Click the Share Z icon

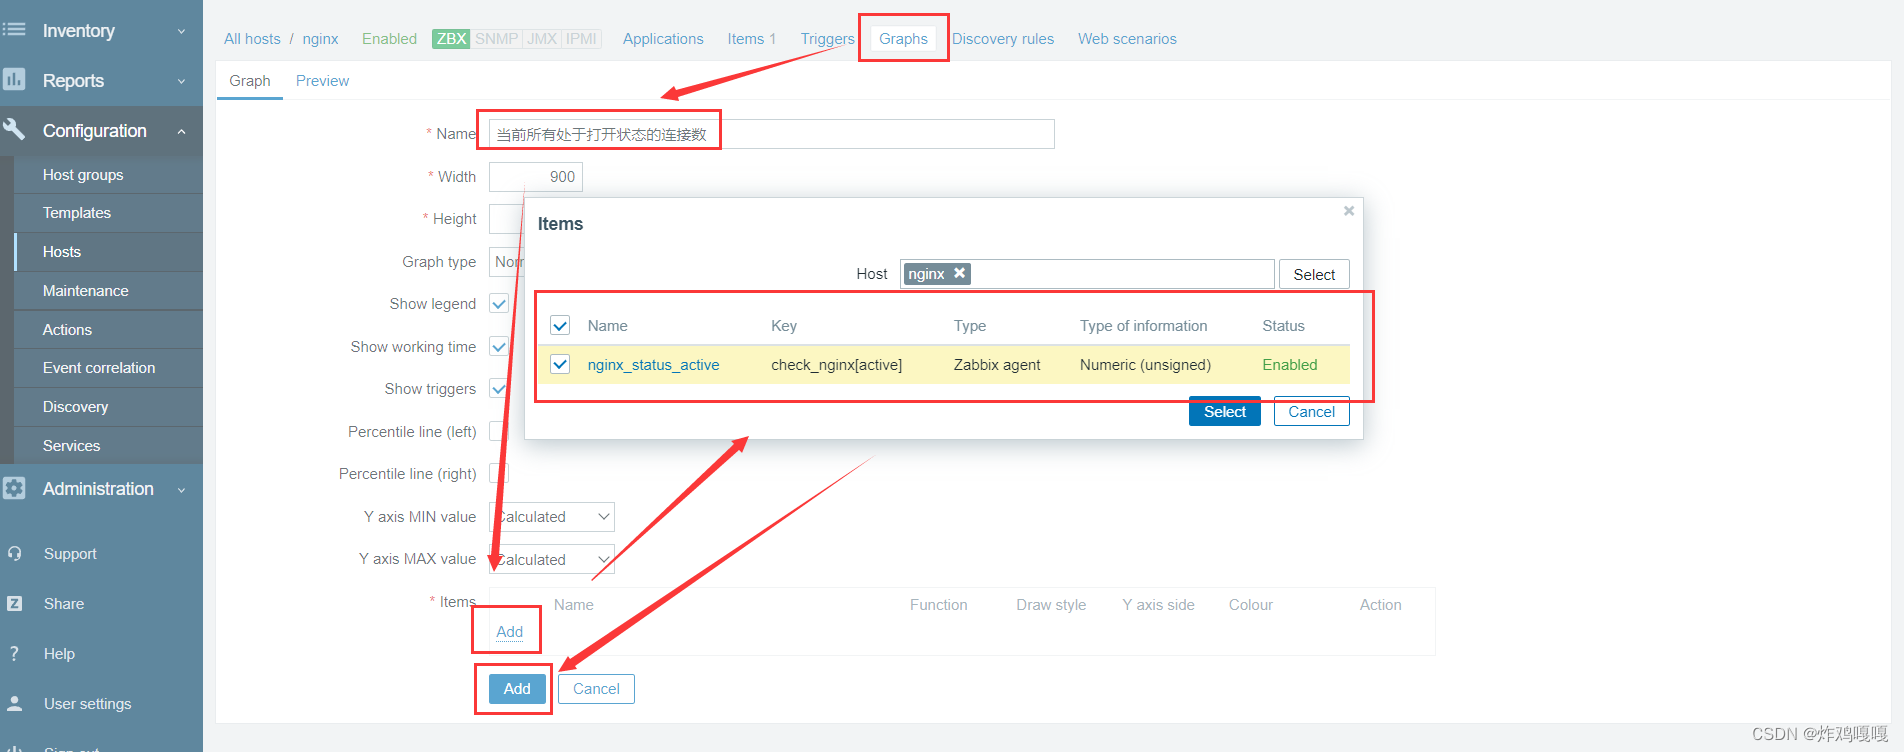coord(14,603)
